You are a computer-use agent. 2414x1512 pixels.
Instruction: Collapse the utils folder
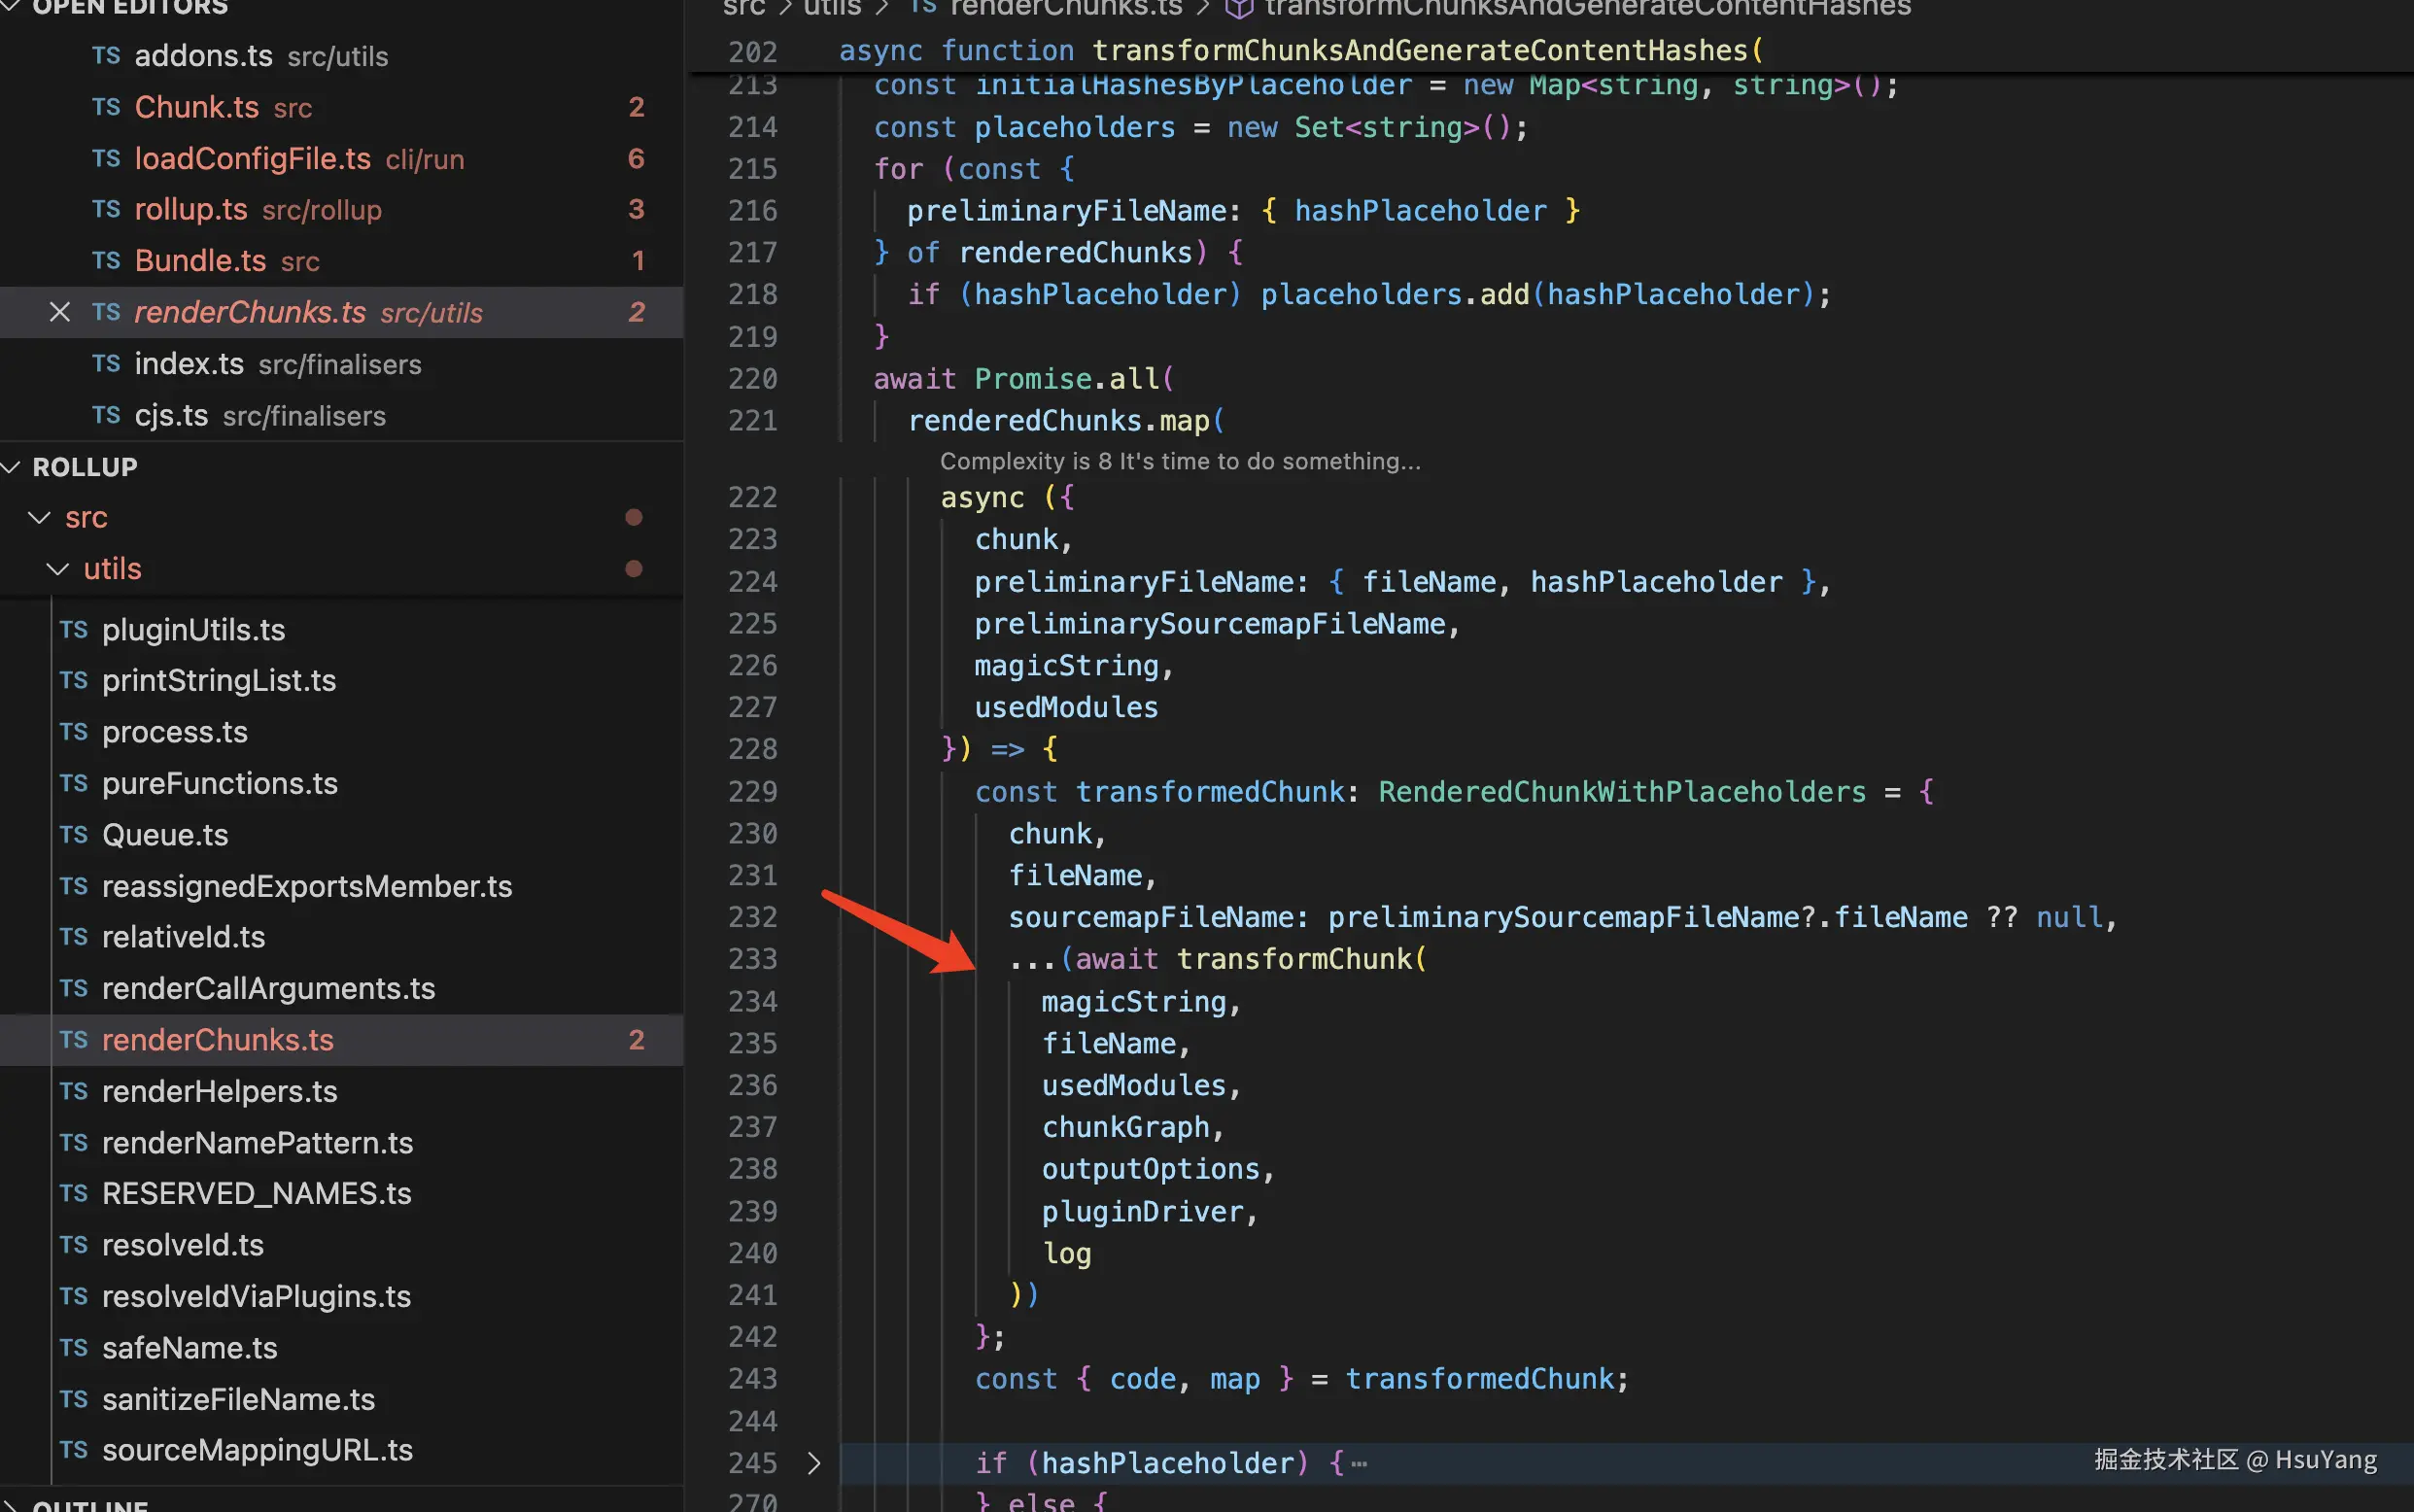point(58,568)
